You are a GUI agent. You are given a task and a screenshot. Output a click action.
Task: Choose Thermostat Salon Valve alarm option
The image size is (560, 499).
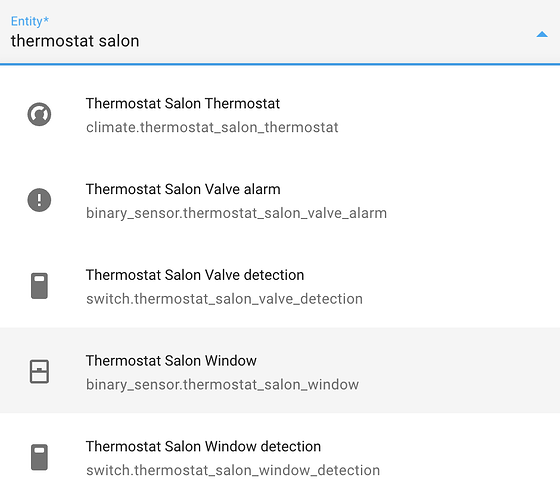pyautogui.click(x=280, y=200)
